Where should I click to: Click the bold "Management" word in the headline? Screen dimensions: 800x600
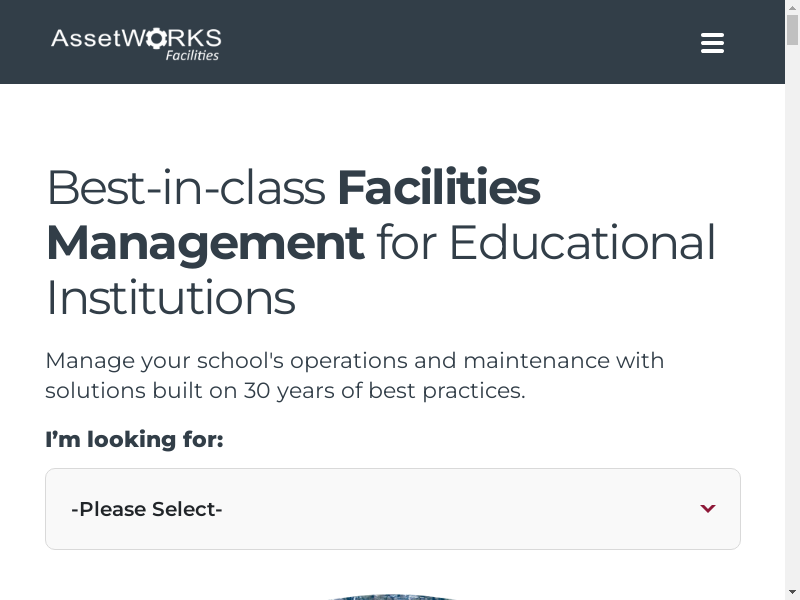point(205,243)
